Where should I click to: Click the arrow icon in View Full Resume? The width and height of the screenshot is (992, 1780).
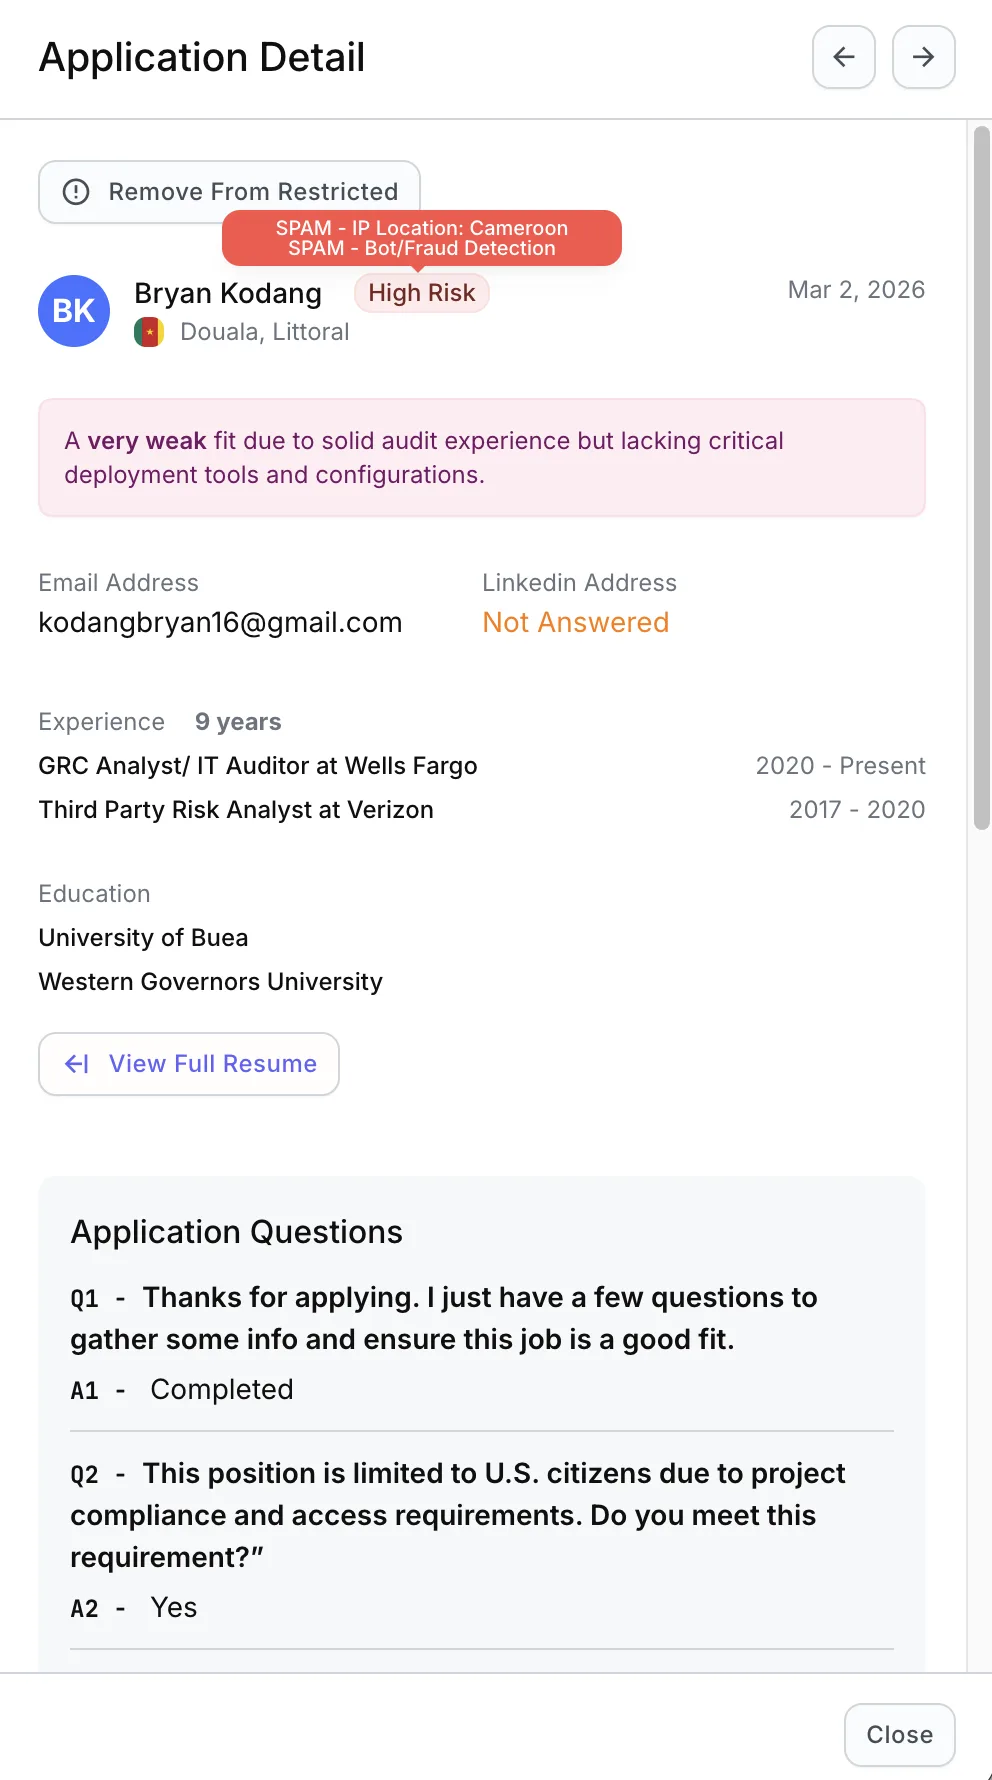[x=77, y=1064]
